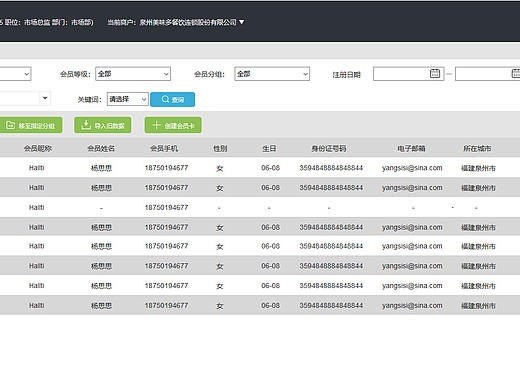This screenshot has height=390, width=520.
Task: Click the 性别 column header
Action: coord(220,148)
